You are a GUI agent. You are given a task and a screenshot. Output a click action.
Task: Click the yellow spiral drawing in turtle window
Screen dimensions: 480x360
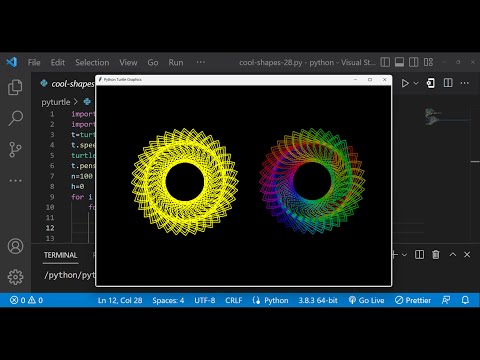point(185,182)
